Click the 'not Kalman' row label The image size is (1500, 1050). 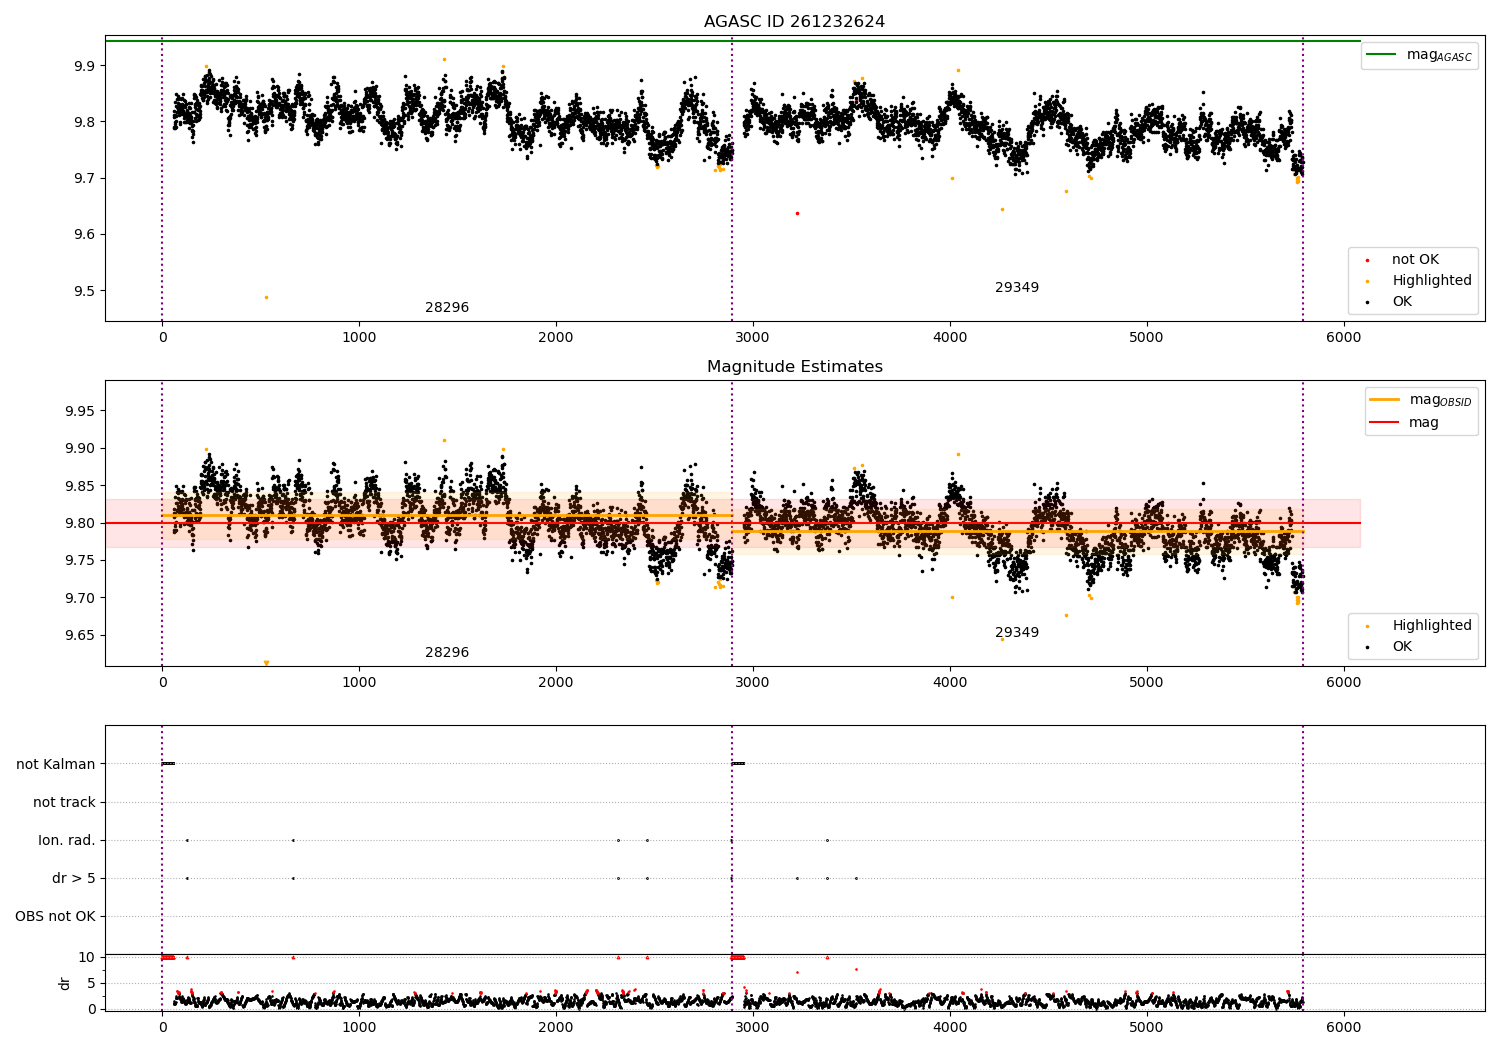[56, 765]
